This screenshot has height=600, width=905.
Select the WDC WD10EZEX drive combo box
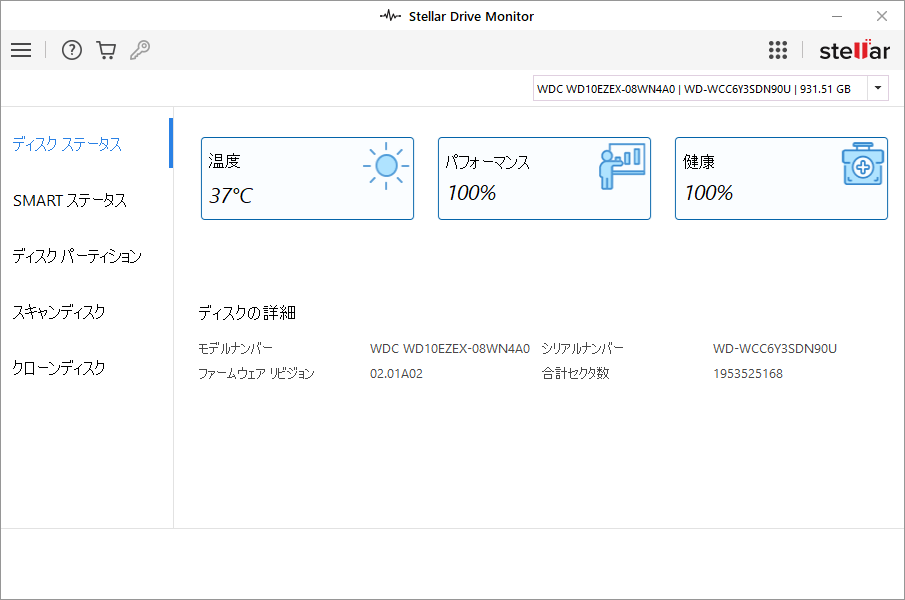tap(699, 88)
